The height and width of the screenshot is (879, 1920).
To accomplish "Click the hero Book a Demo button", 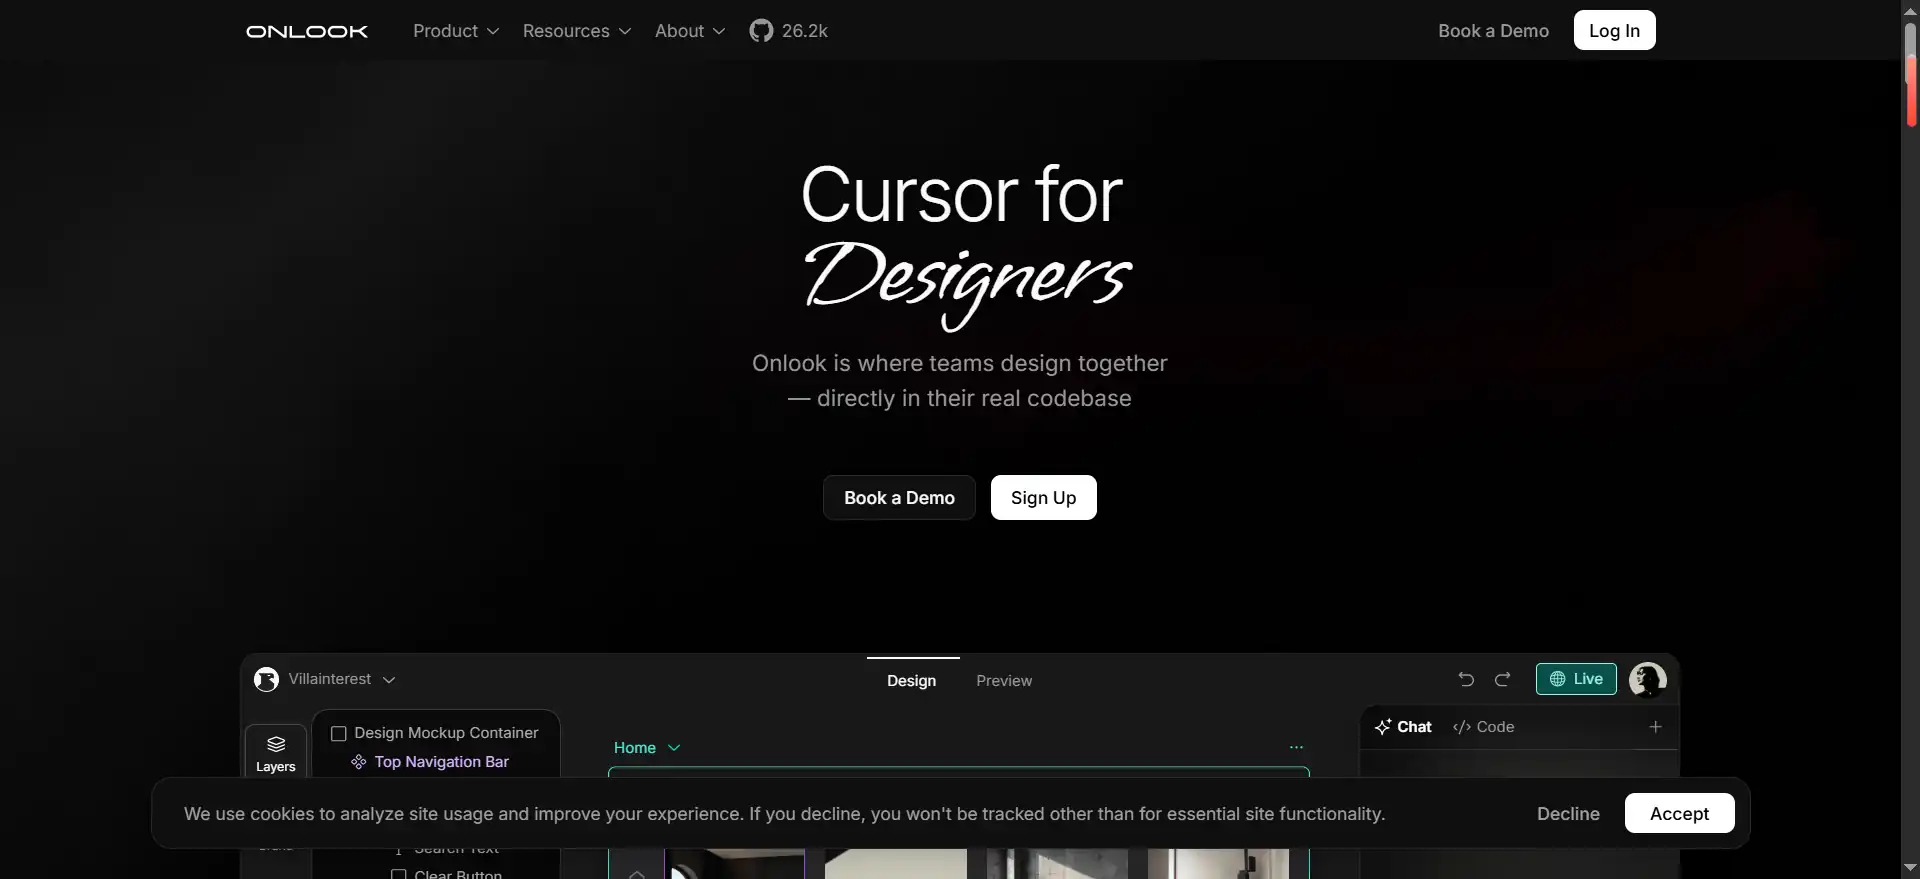I will coord(899,498).
